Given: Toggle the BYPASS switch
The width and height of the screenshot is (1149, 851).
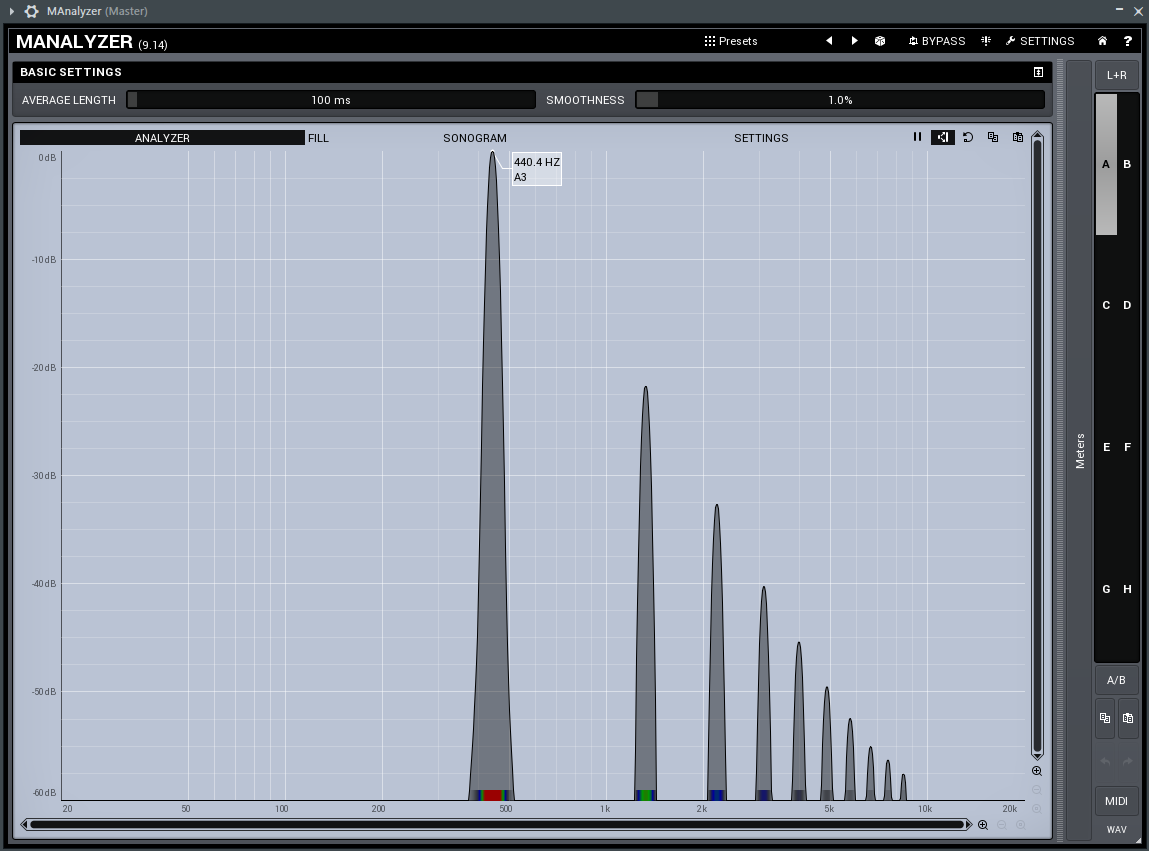Looking at the screenshot, I should 937,41.
